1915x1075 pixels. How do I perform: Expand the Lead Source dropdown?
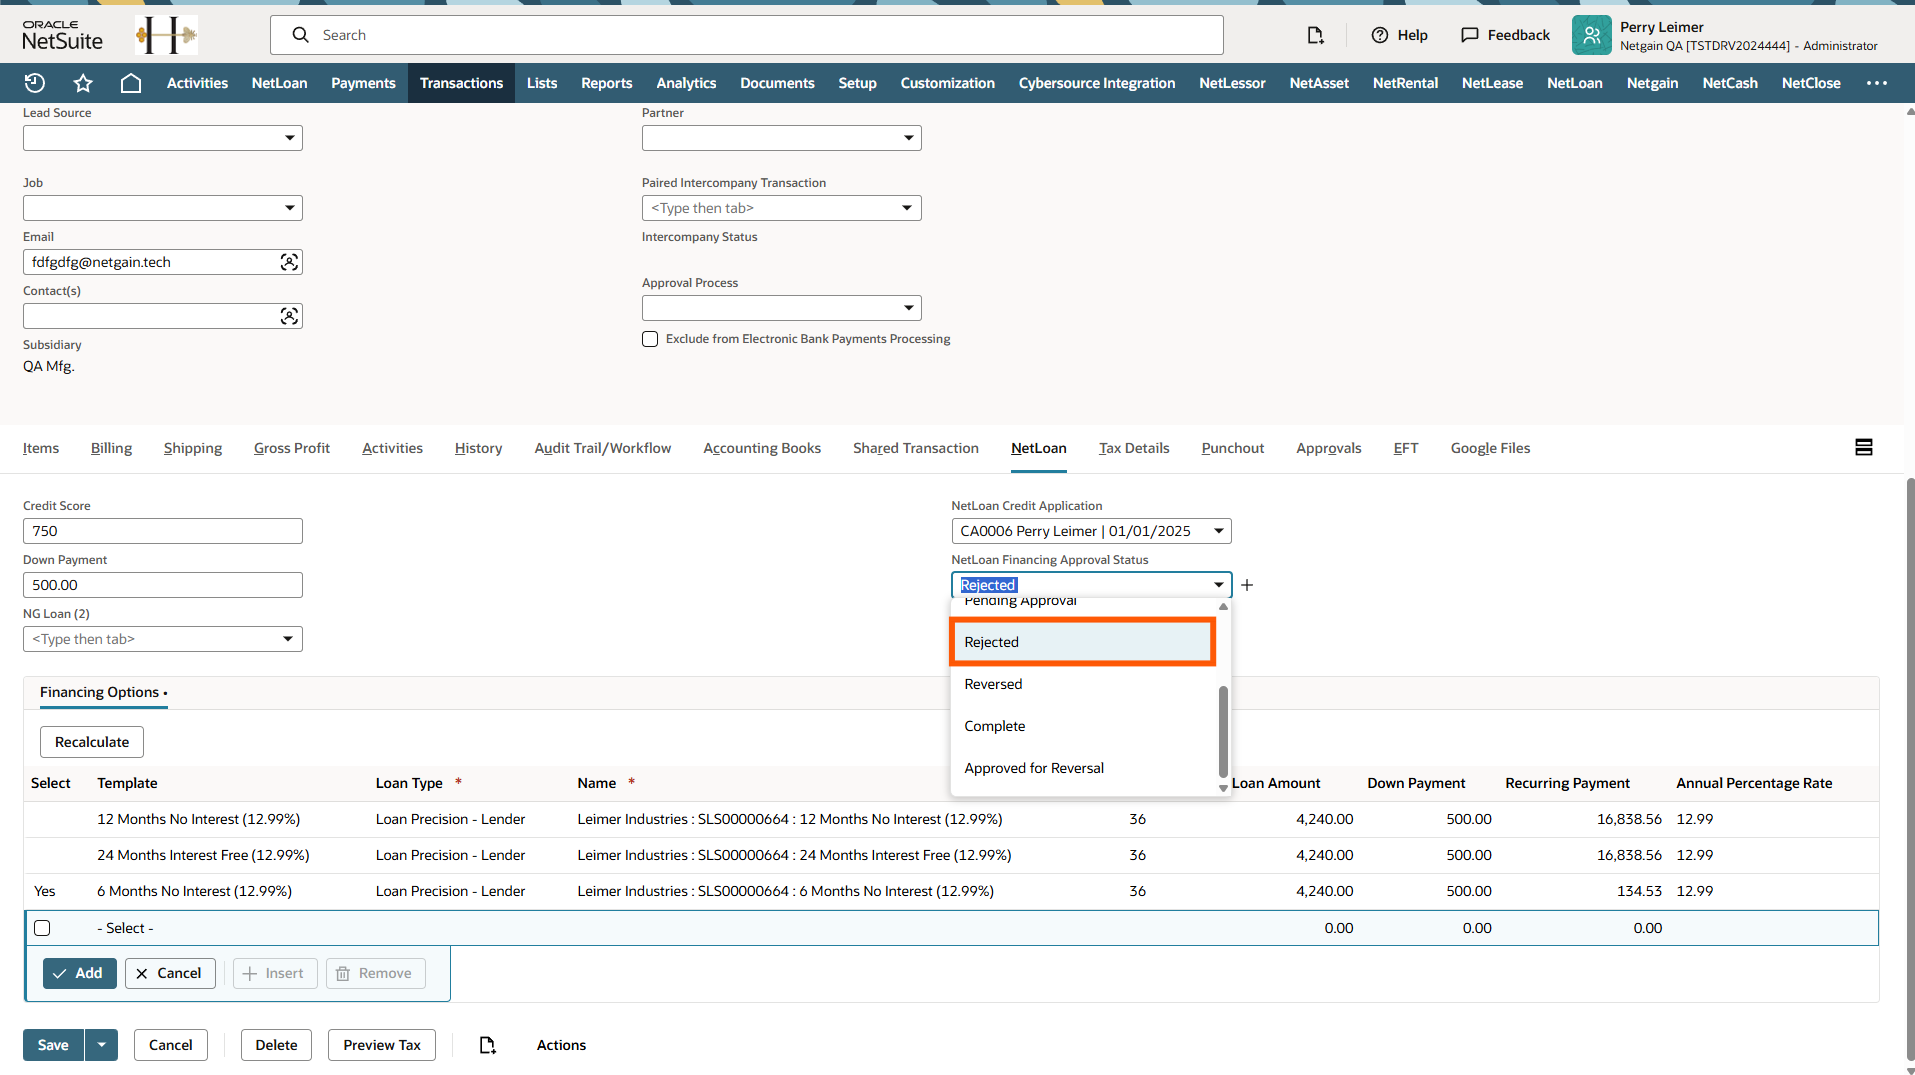click(x=289, y=138)
